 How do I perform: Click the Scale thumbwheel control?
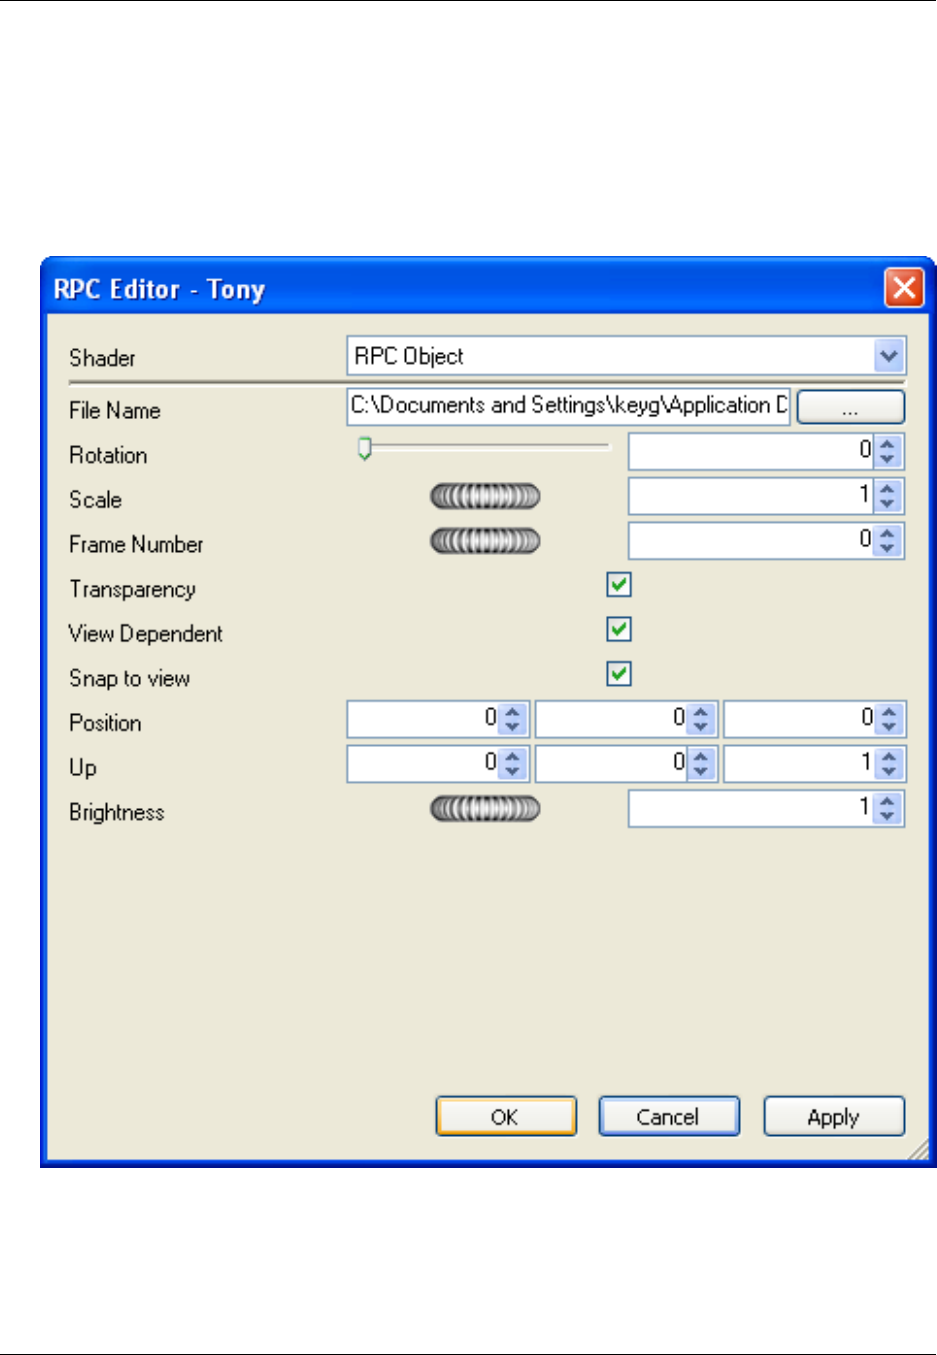(x=485, y=496)
